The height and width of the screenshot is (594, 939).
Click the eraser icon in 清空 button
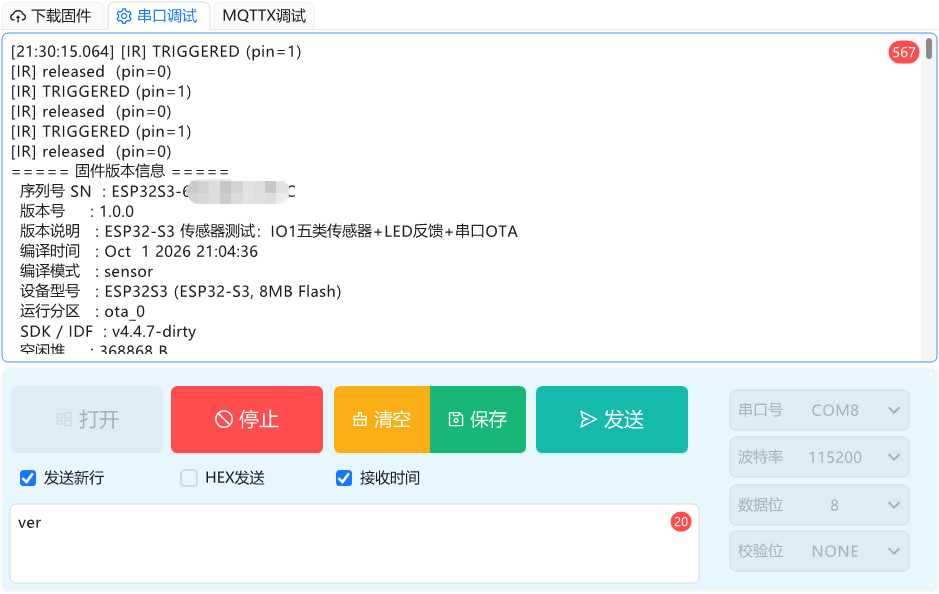tap(360, 419)
